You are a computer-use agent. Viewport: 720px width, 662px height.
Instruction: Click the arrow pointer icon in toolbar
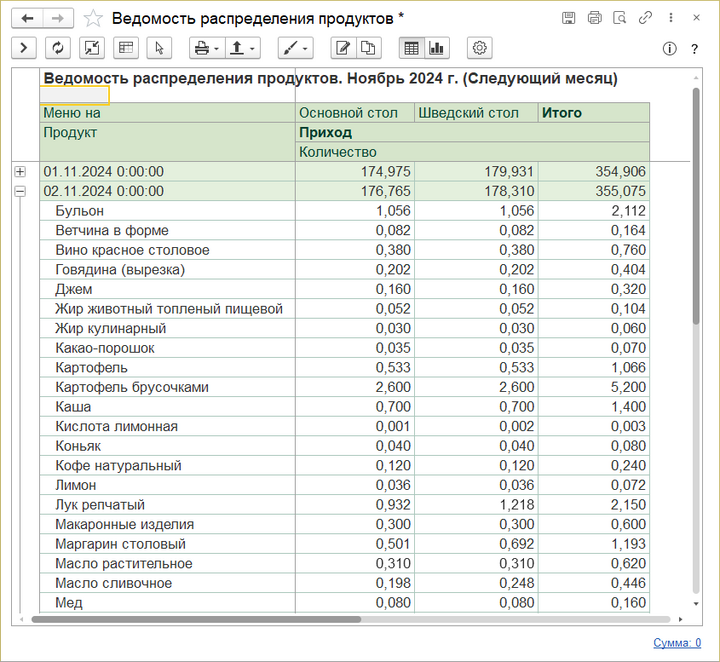point(159,48)
